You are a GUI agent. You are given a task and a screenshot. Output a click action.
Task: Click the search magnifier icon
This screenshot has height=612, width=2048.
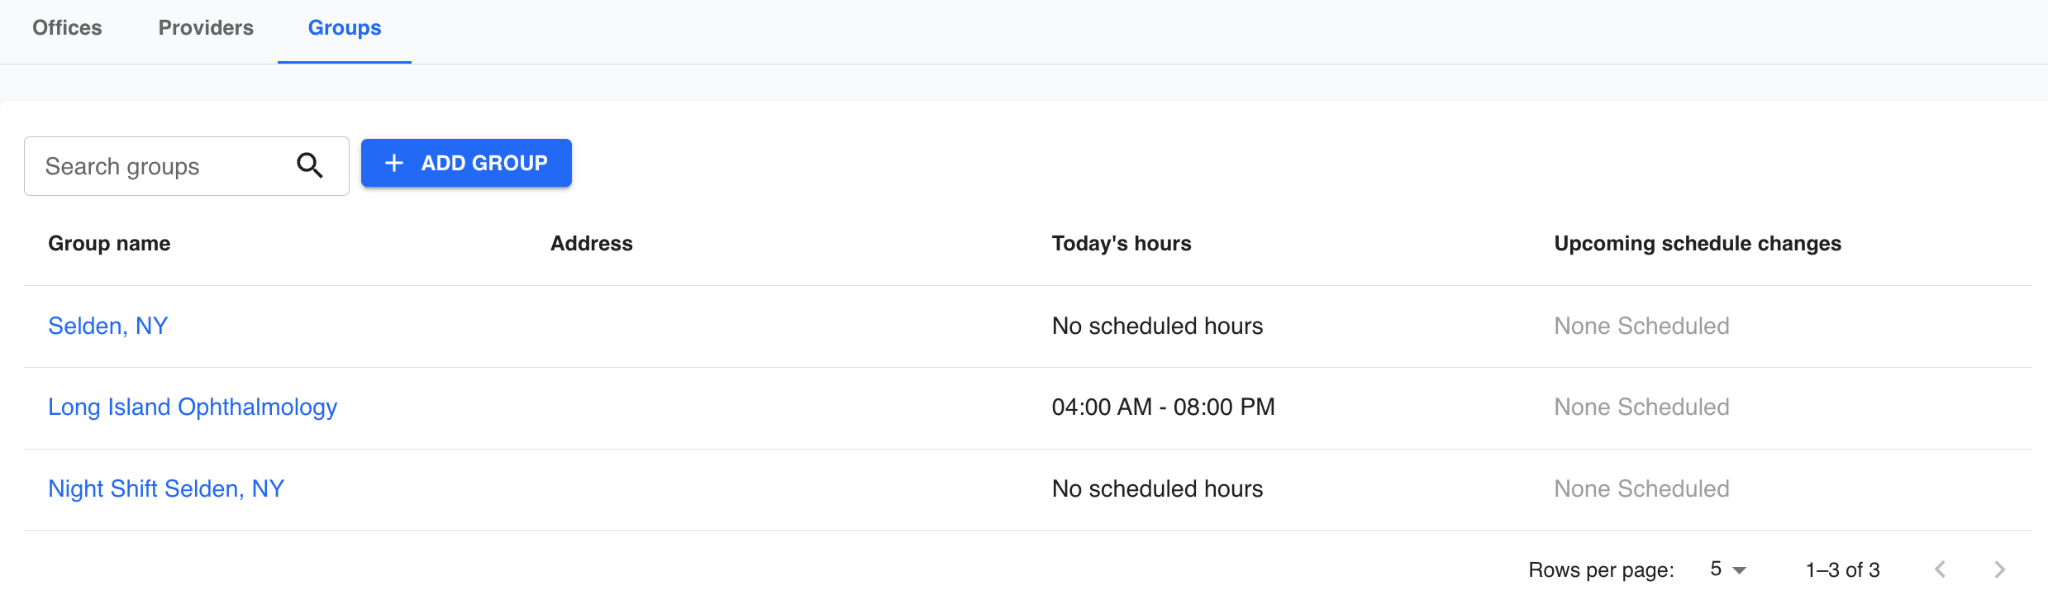point(310,166)
